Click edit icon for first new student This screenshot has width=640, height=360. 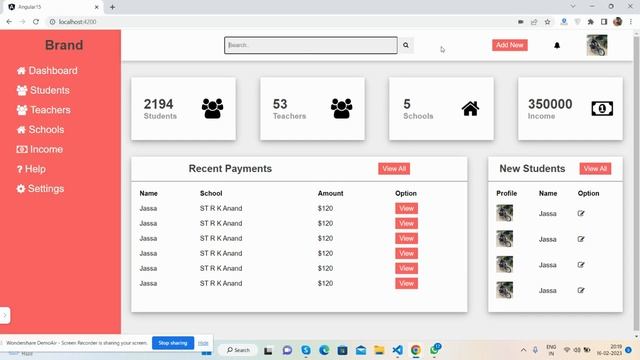click(x=581, y=213)
